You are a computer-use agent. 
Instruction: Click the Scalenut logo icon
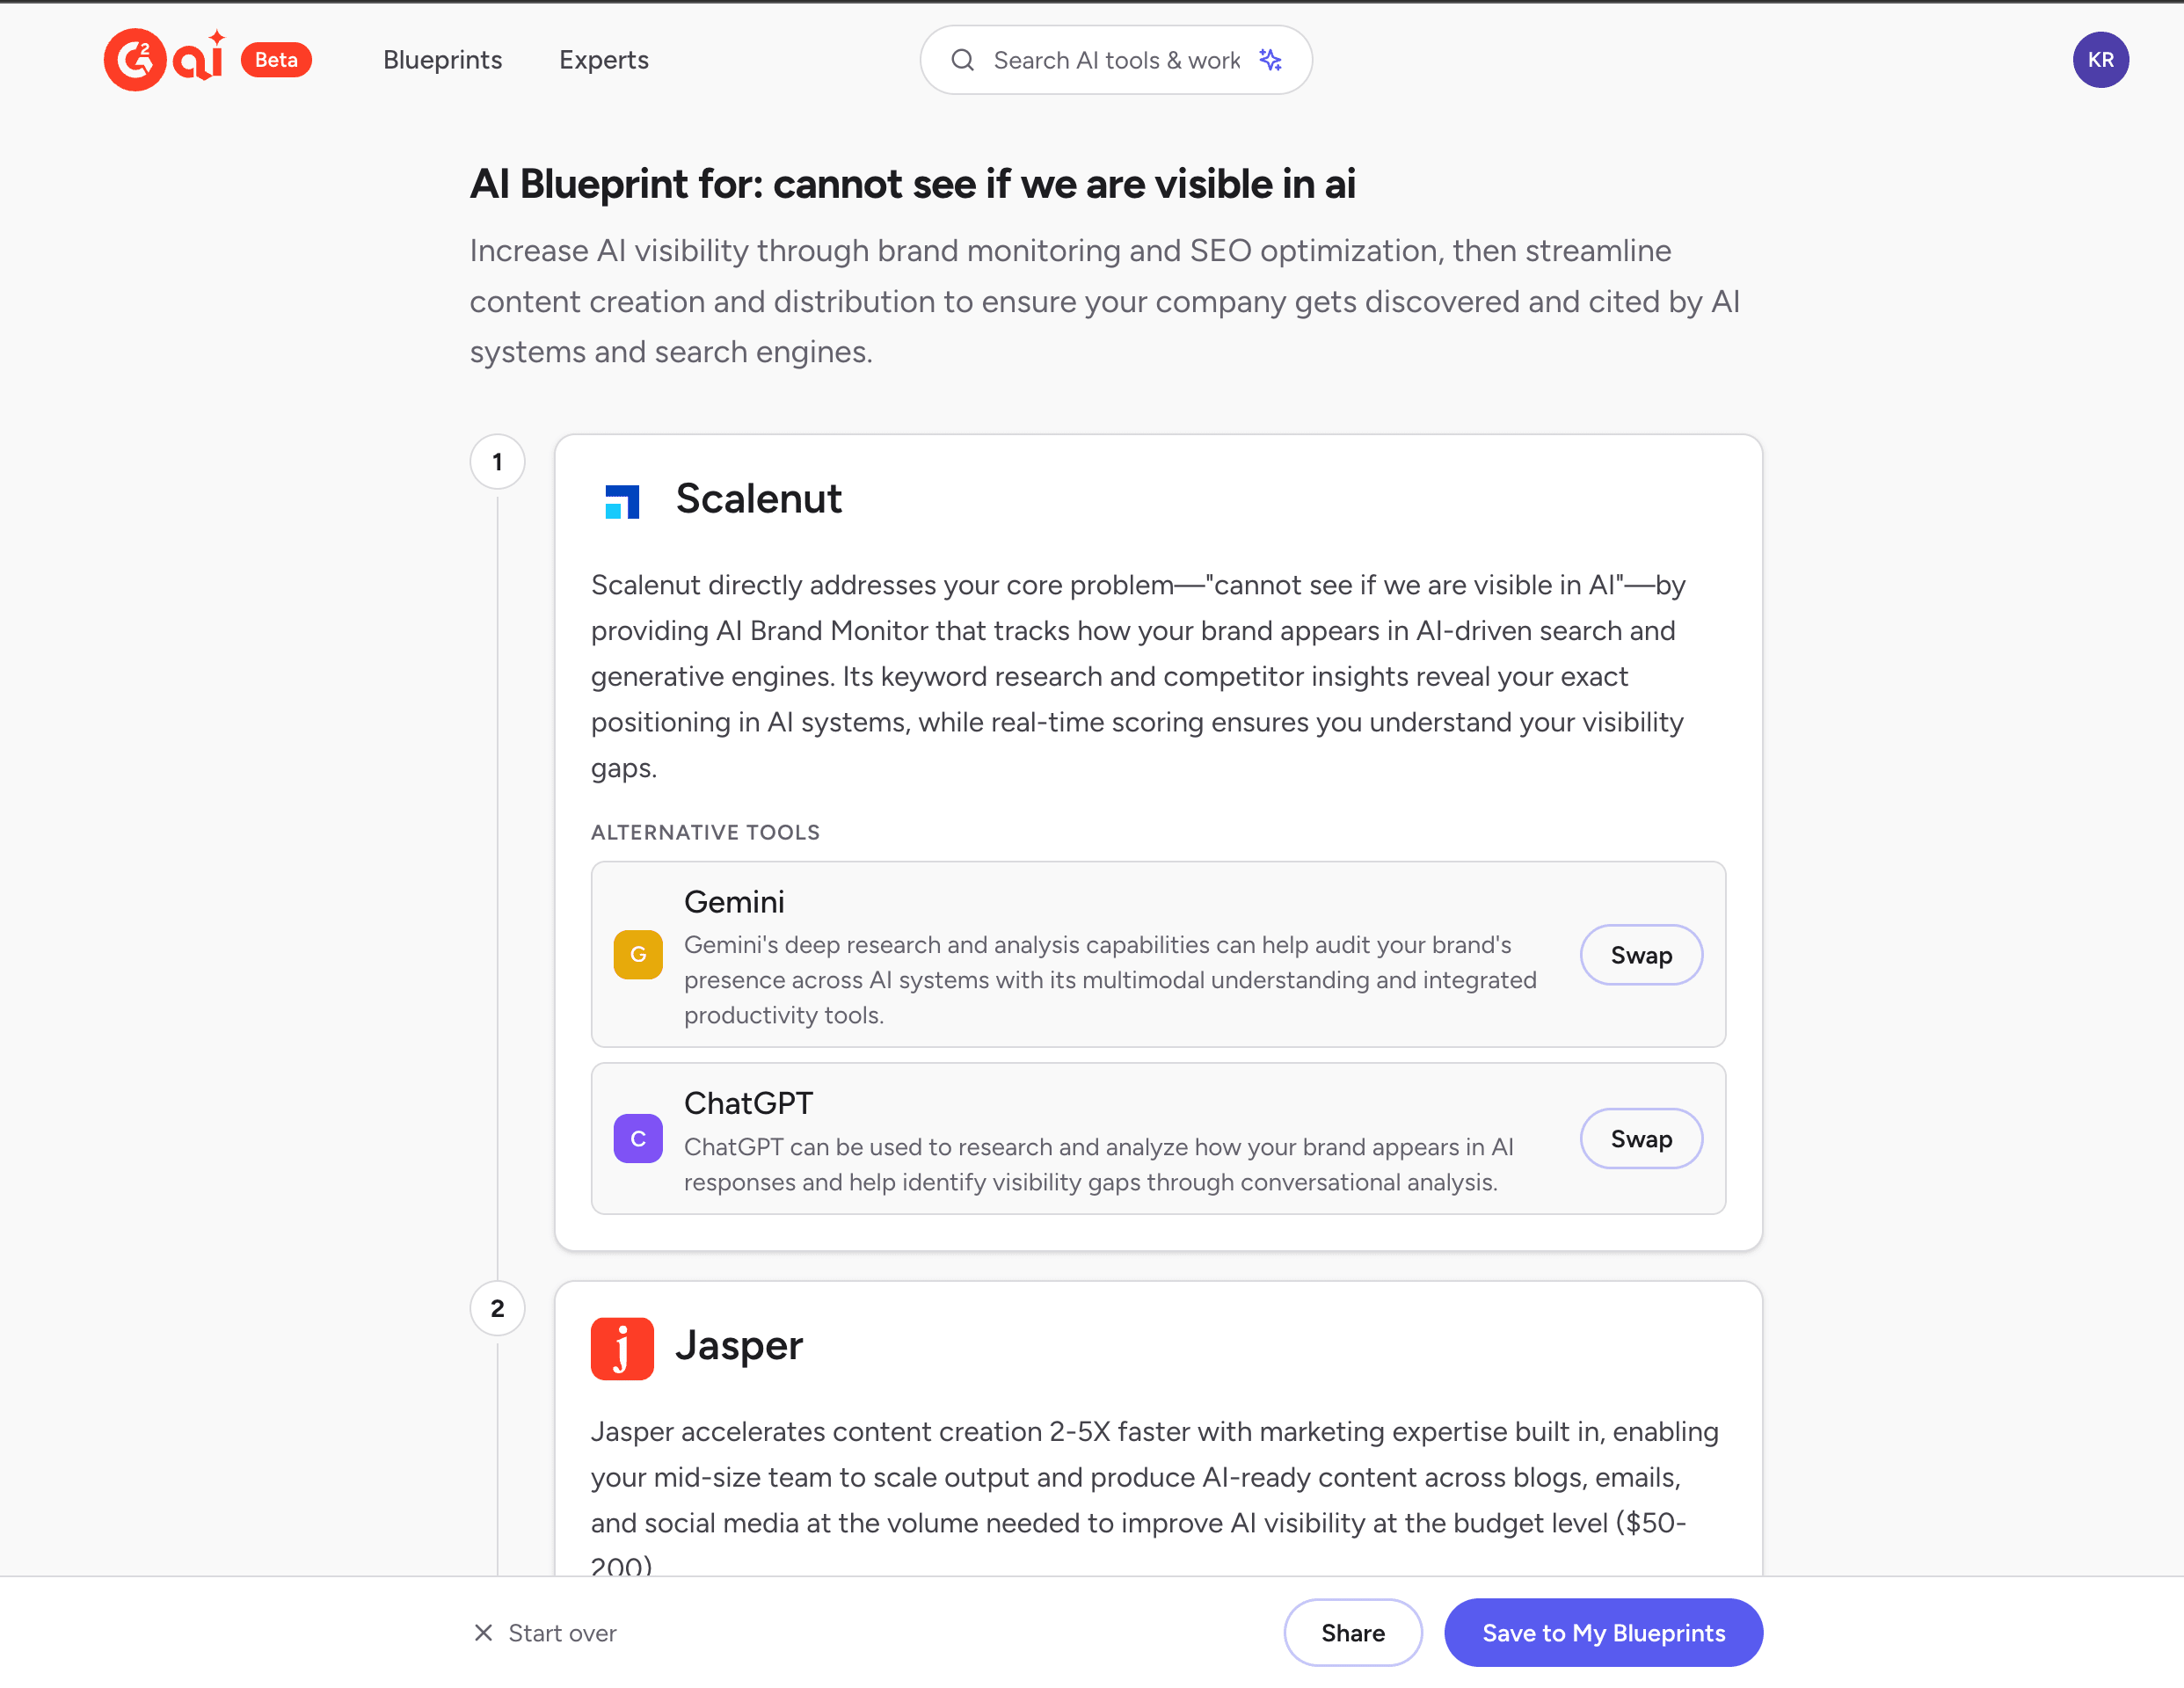(622, 501)
